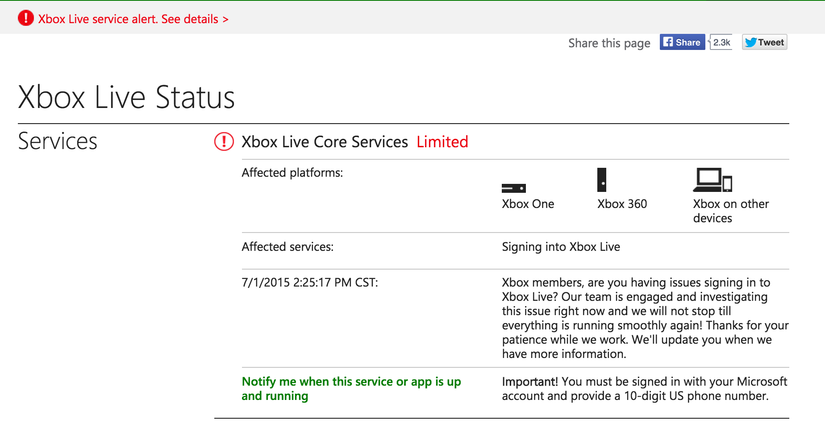Click the Xbox 360 console icon
Screen dimensions: 825x424
601,180
